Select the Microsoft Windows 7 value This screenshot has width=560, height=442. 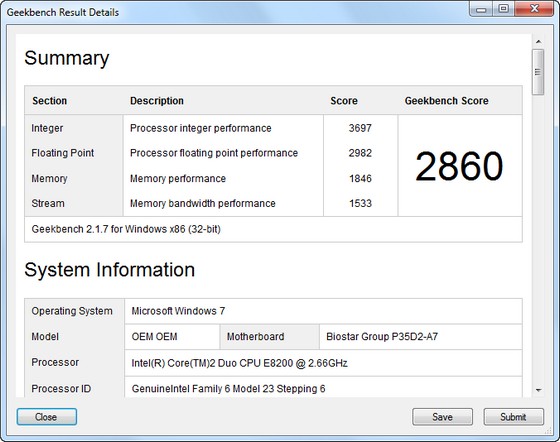coord(178,311)
